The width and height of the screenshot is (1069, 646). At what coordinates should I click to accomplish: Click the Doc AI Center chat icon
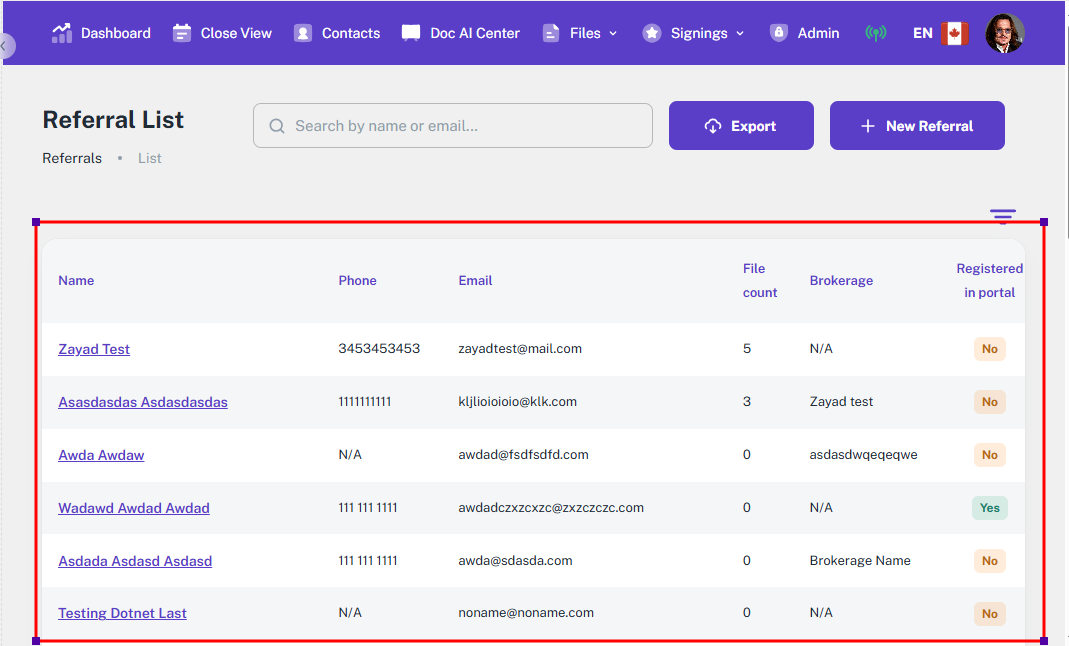pos(411,33)
